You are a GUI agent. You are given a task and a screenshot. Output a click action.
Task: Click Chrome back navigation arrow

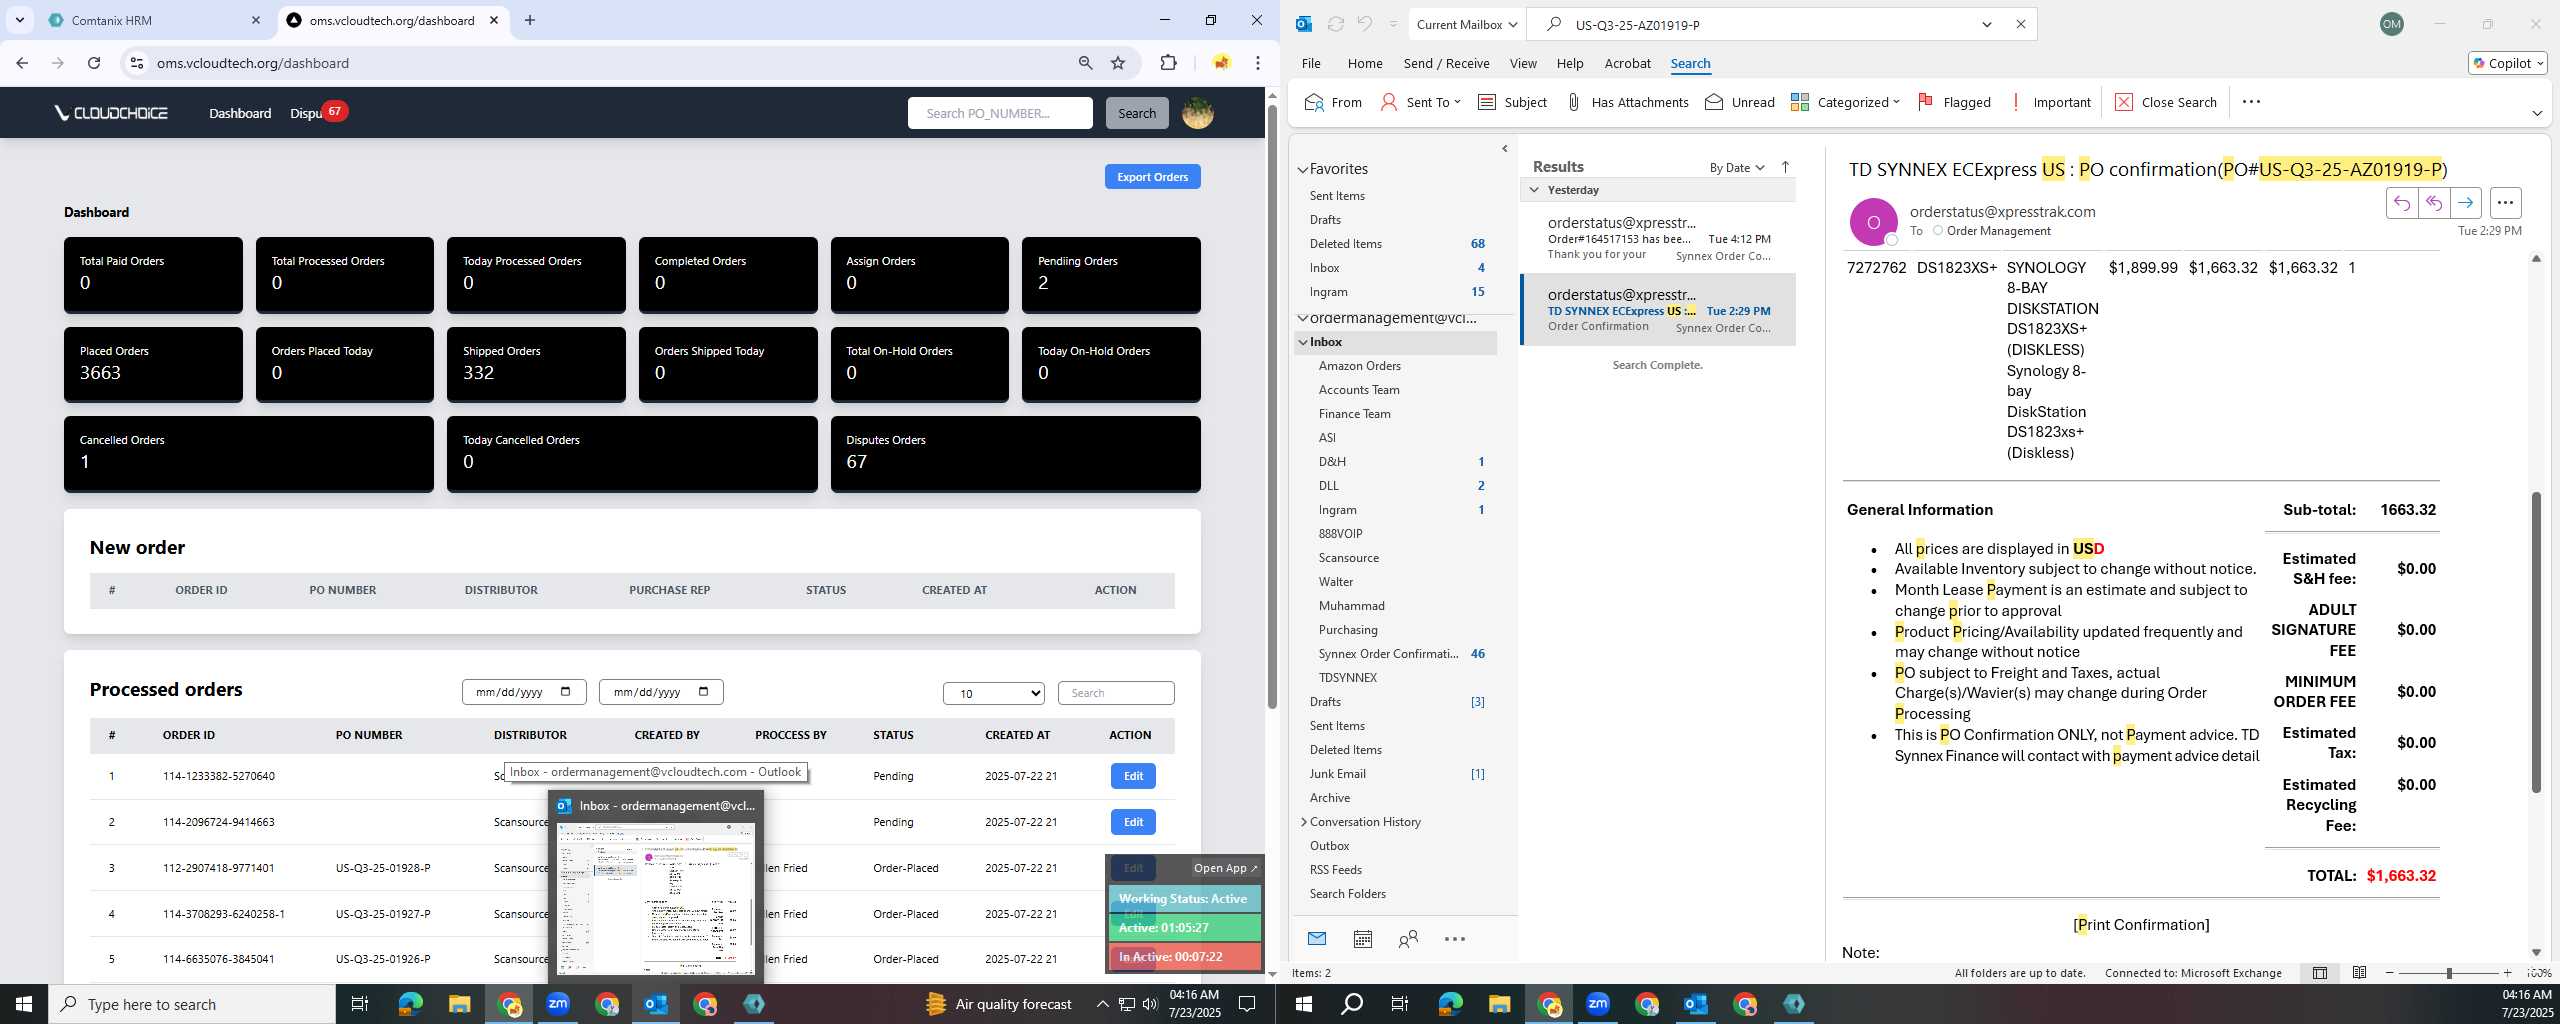22,63
